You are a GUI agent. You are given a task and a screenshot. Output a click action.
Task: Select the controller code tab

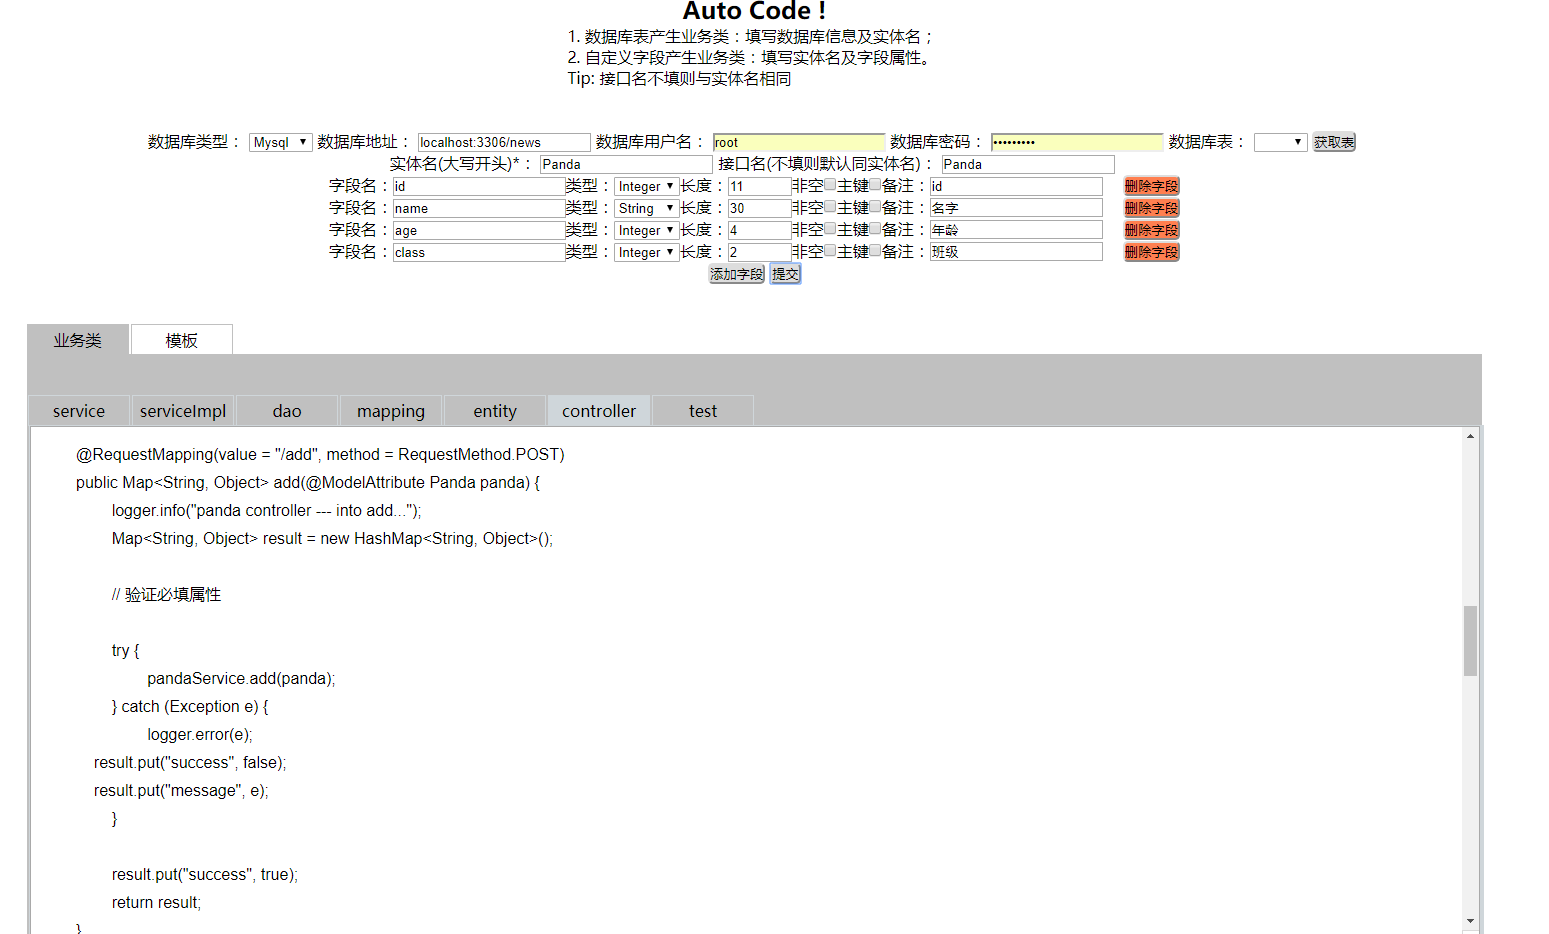599,411
